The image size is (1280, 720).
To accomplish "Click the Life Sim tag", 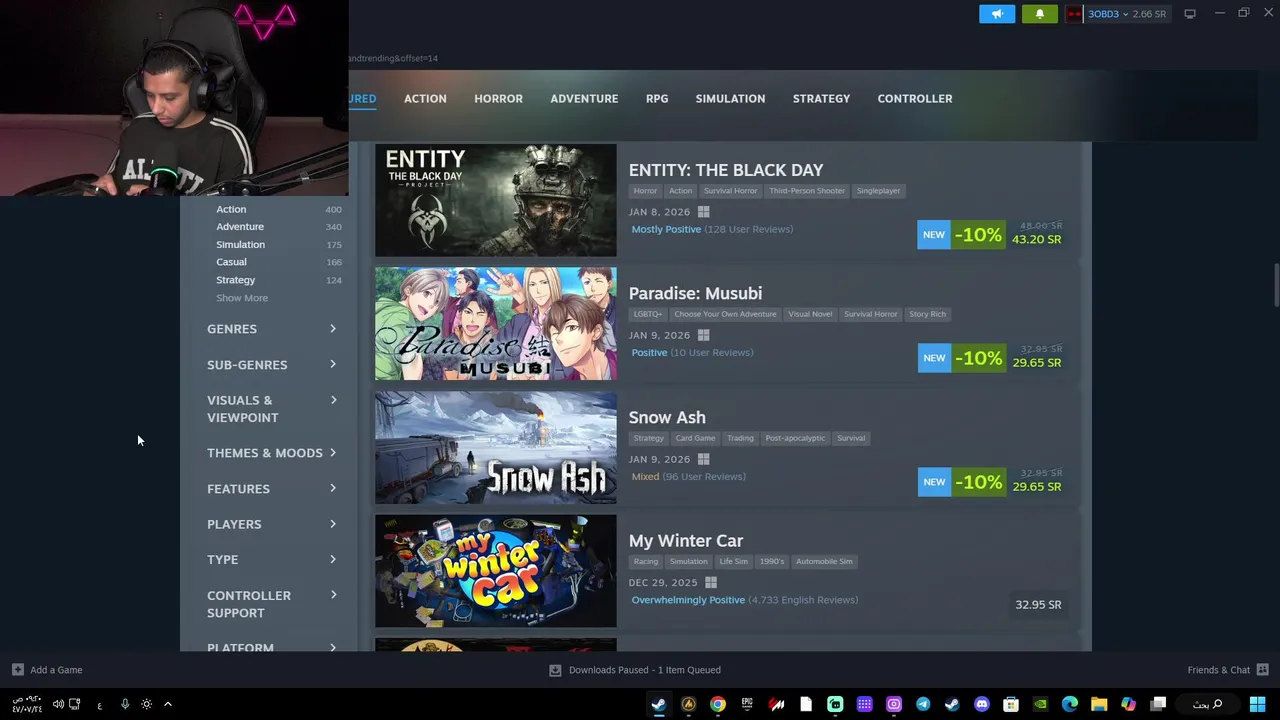I will point(733,562).
